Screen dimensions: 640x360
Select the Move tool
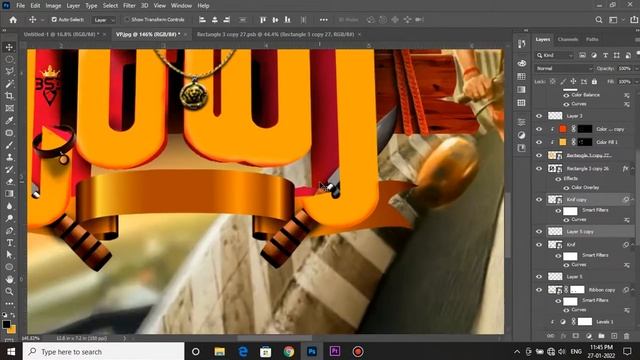[x=9, y=47]
